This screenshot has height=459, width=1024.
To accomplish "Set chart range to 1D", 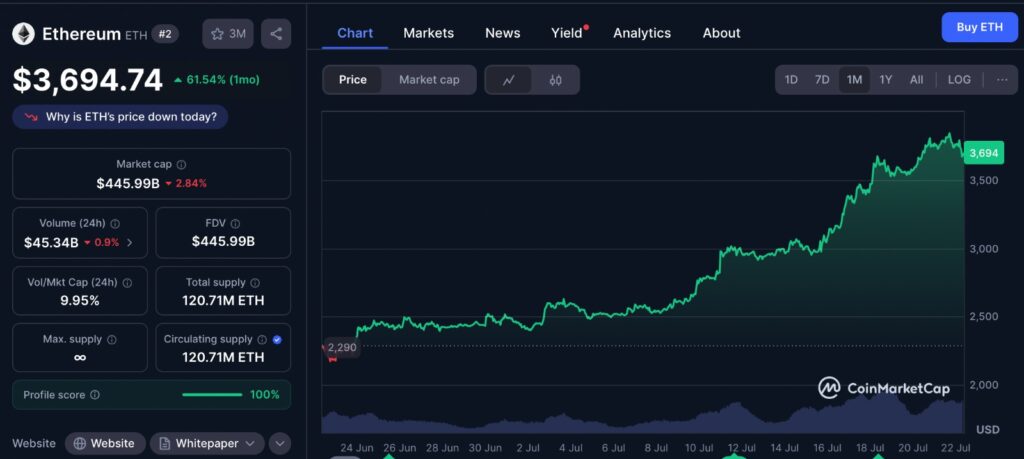I will pos(791,80).
